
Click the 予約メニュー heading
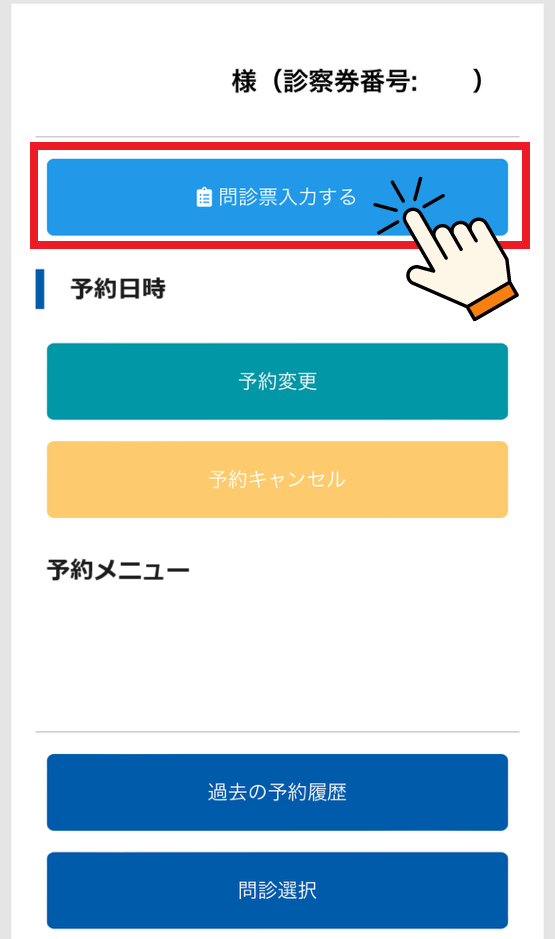click(118, 570)
